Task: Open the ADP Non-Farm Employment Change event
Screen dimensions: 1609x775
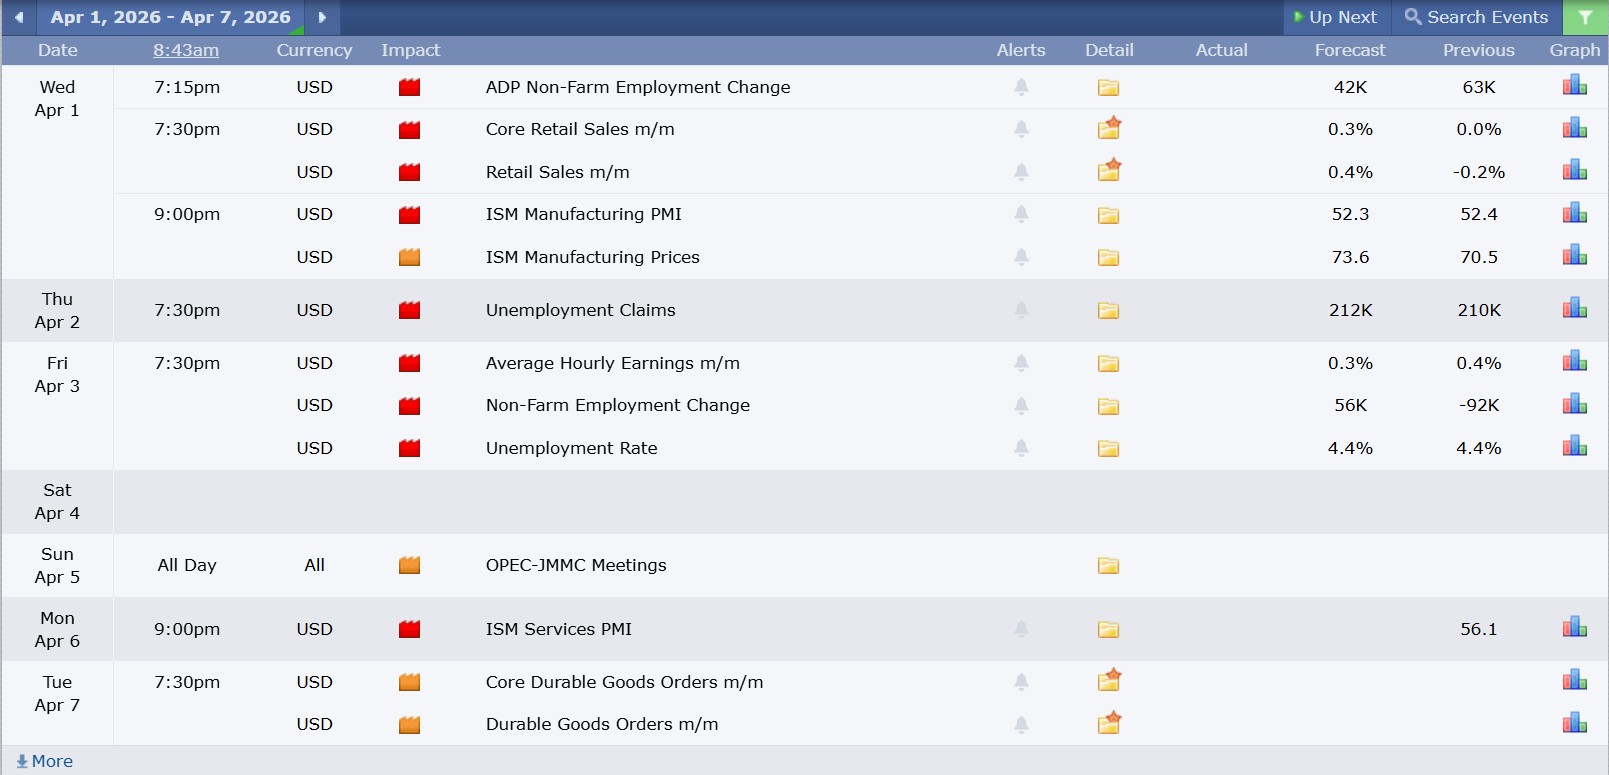Action: [638, 87]
